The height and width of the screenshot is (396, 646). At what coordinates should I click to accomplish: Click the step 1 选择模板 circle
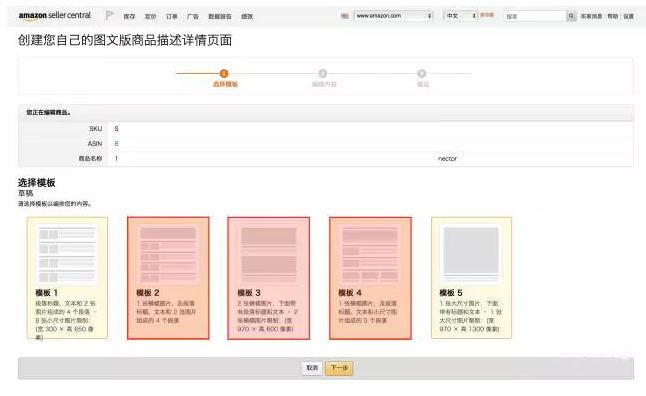click(x=224, y=73)
